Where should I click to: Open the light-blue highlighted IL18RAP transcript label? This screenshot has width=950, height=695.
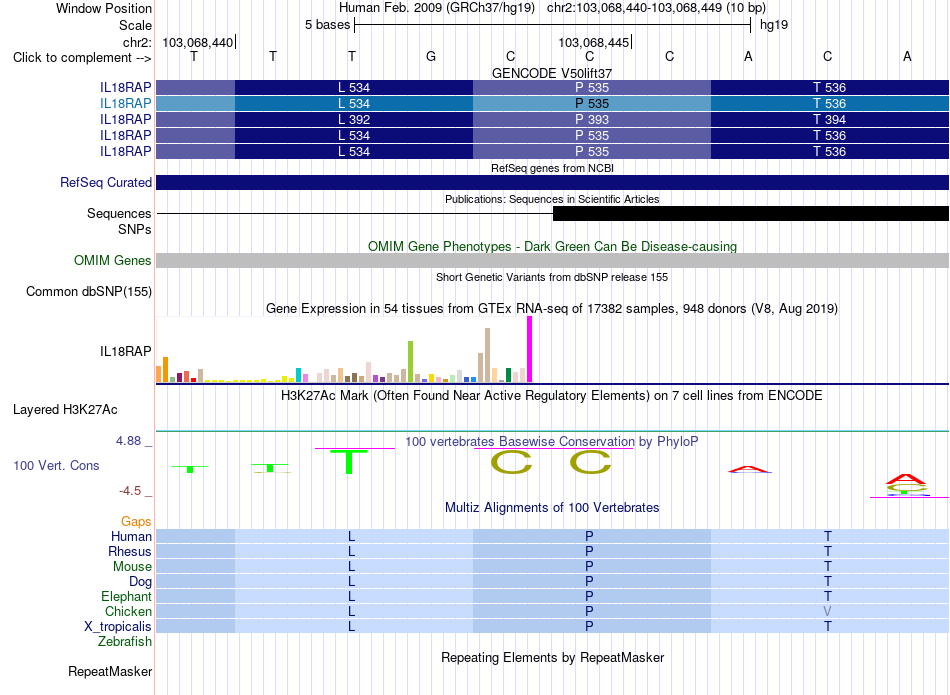[125, 104]
